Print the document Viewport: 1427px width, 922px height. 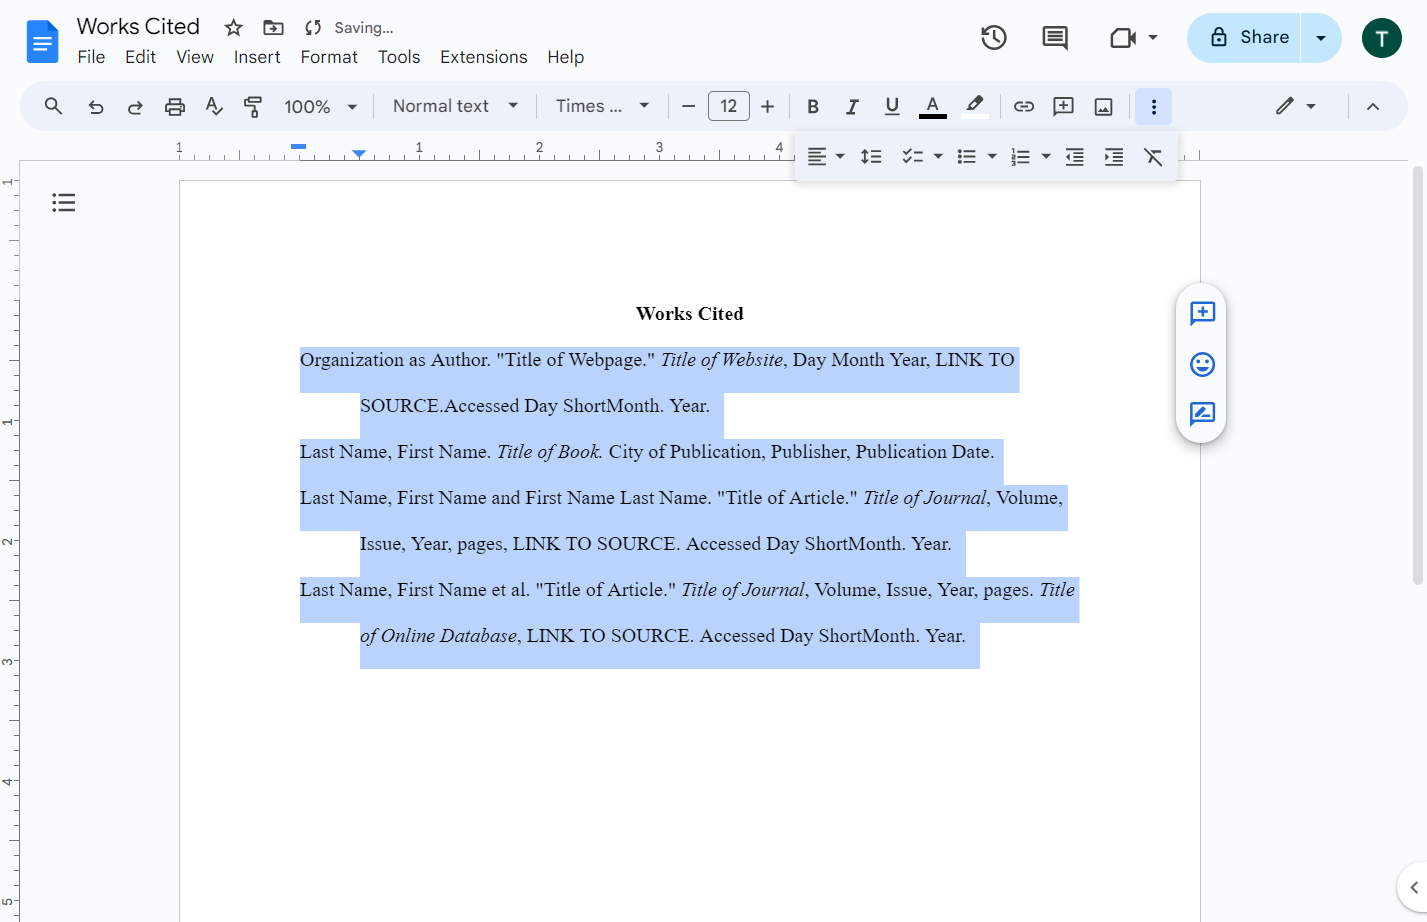pyautogui.click(x=175, y=107)
